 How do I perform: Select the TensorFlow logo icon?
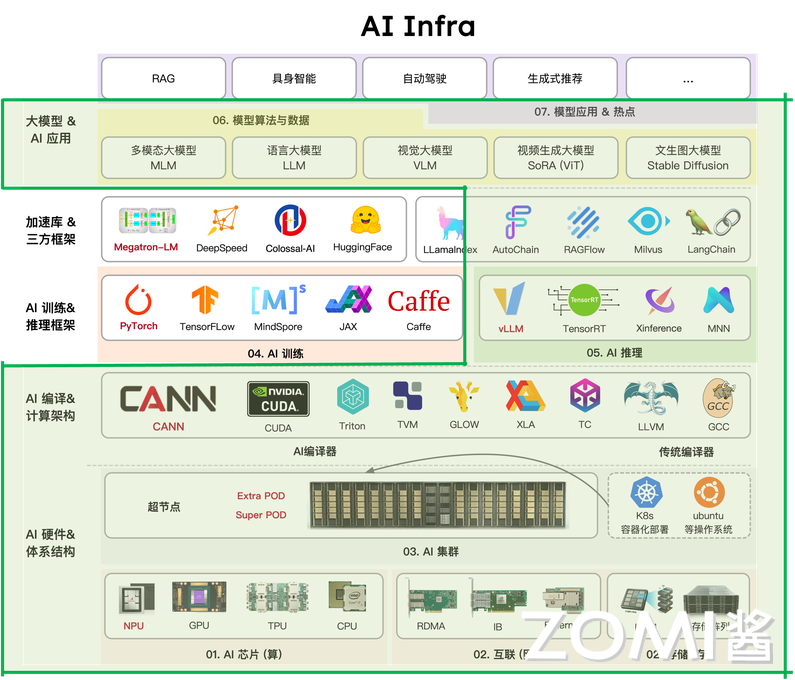click(207, 300)
